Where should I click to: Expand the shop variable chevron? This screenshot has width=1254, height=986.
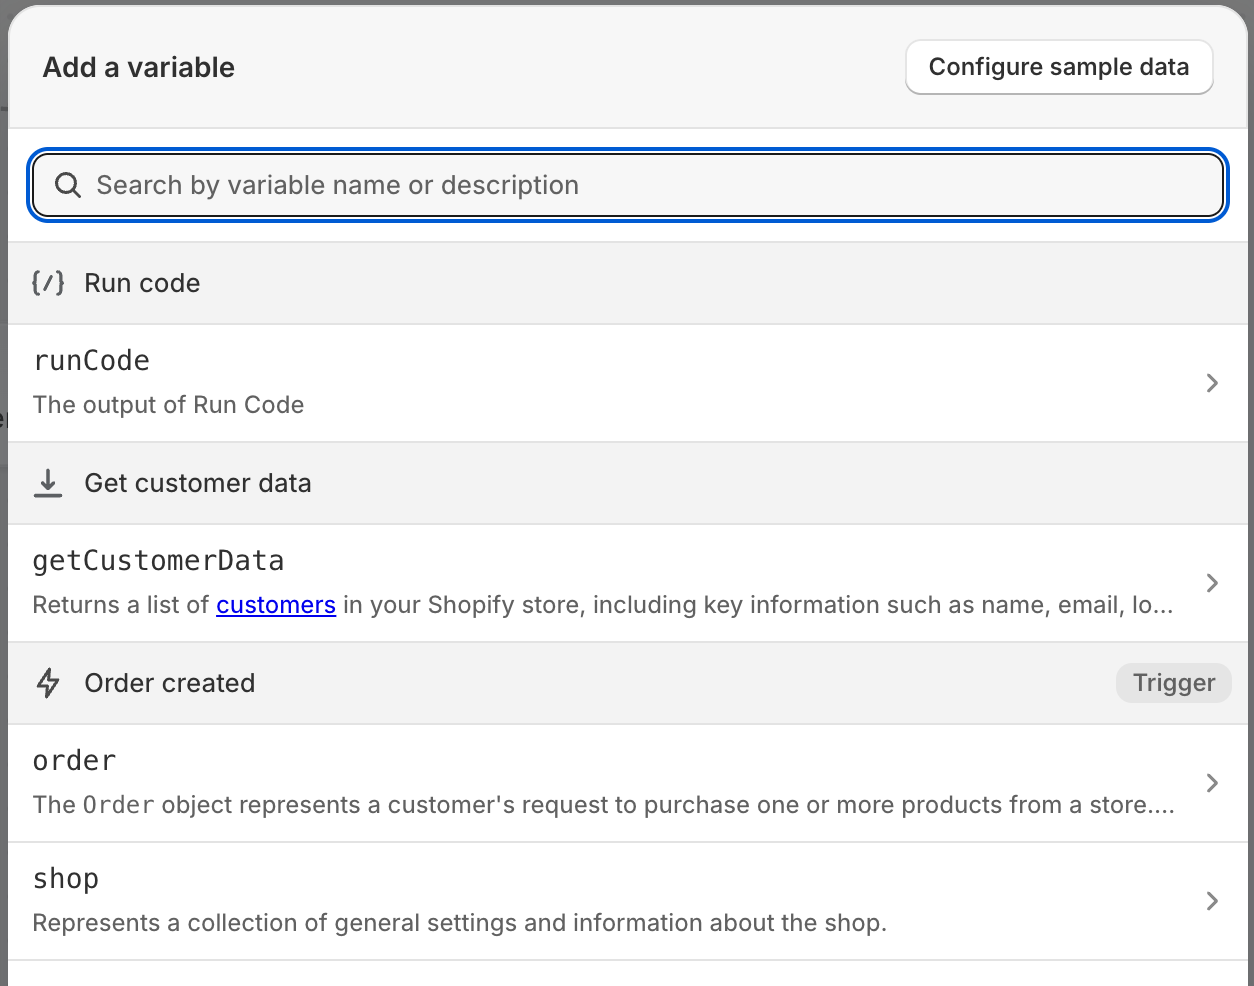1212,901
